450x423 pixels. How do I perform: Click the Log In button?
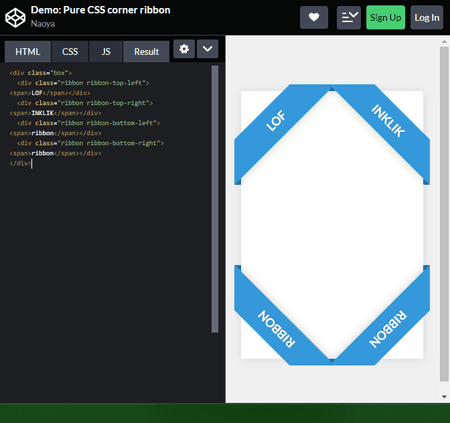click(x=427, y=17)
